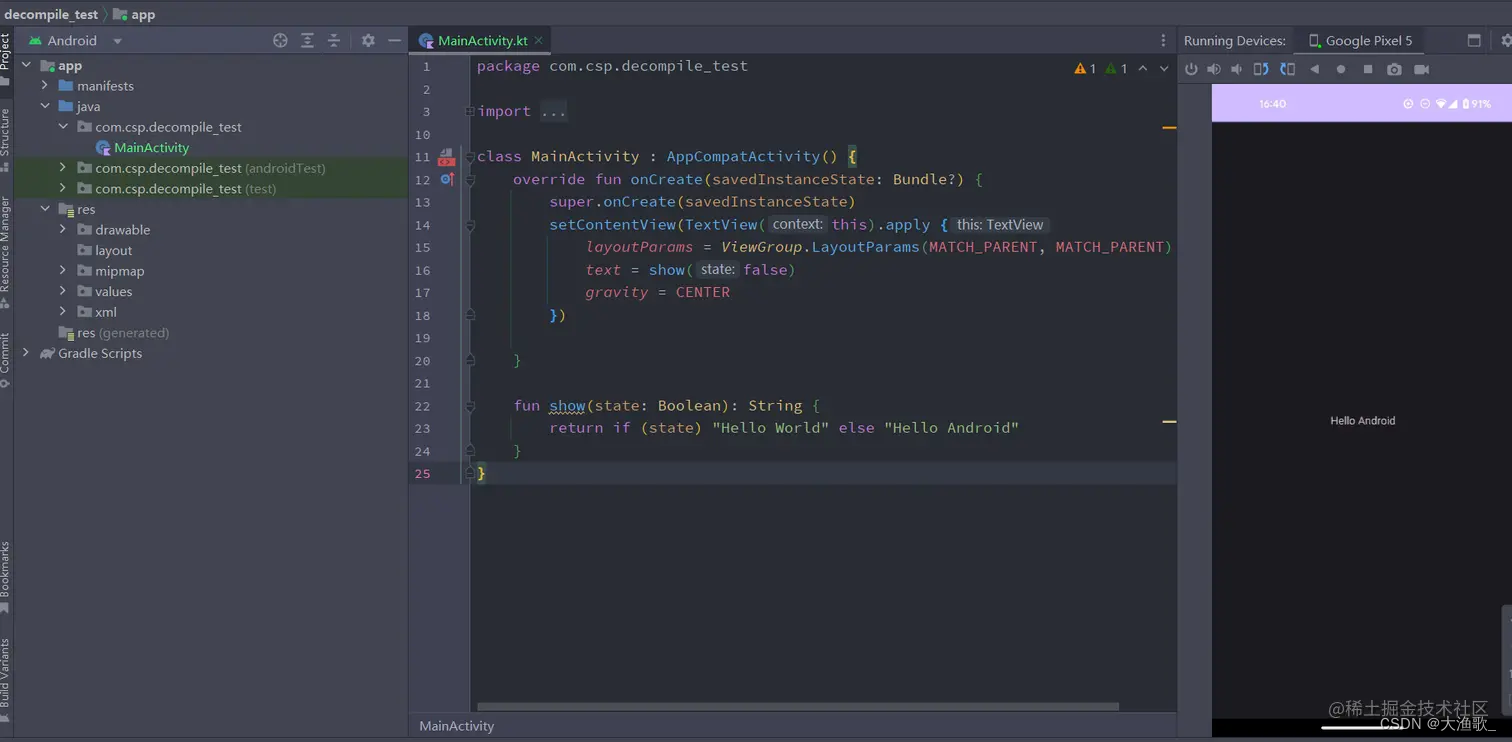Open the Android view dropdown
The width and height of the screenshot is (1512, 742).
(117, 41)
